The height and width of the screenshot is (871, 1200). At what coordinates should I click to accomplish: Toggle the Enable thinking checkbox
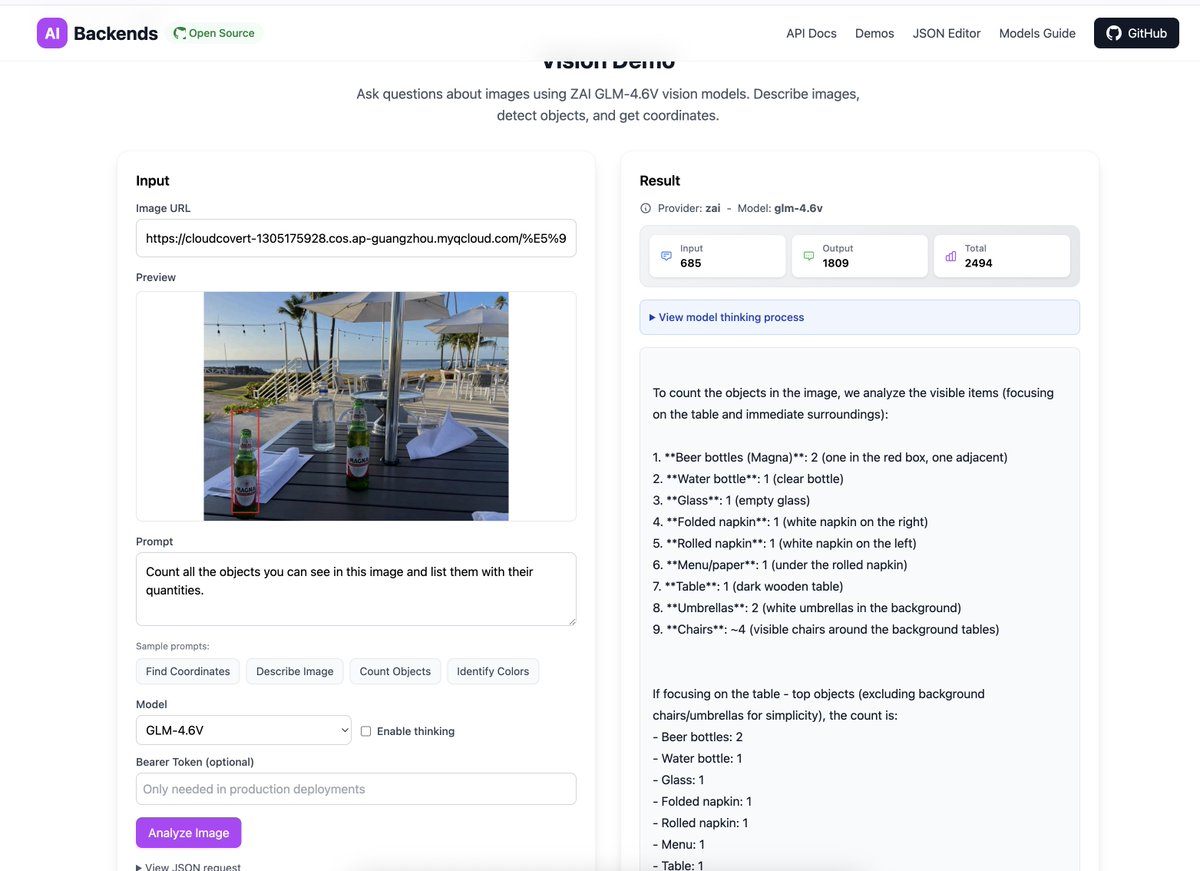click(366, 731)
